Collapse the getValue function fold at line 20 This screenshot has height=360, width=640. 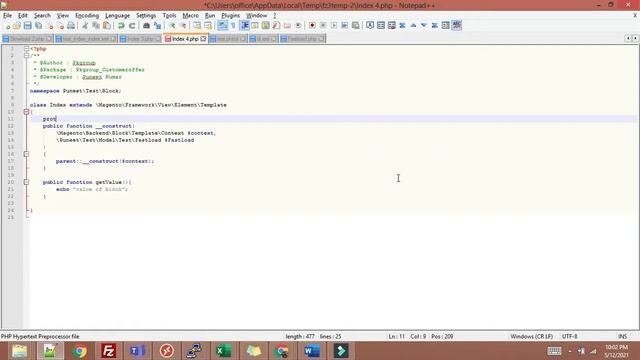pos(26,182)
